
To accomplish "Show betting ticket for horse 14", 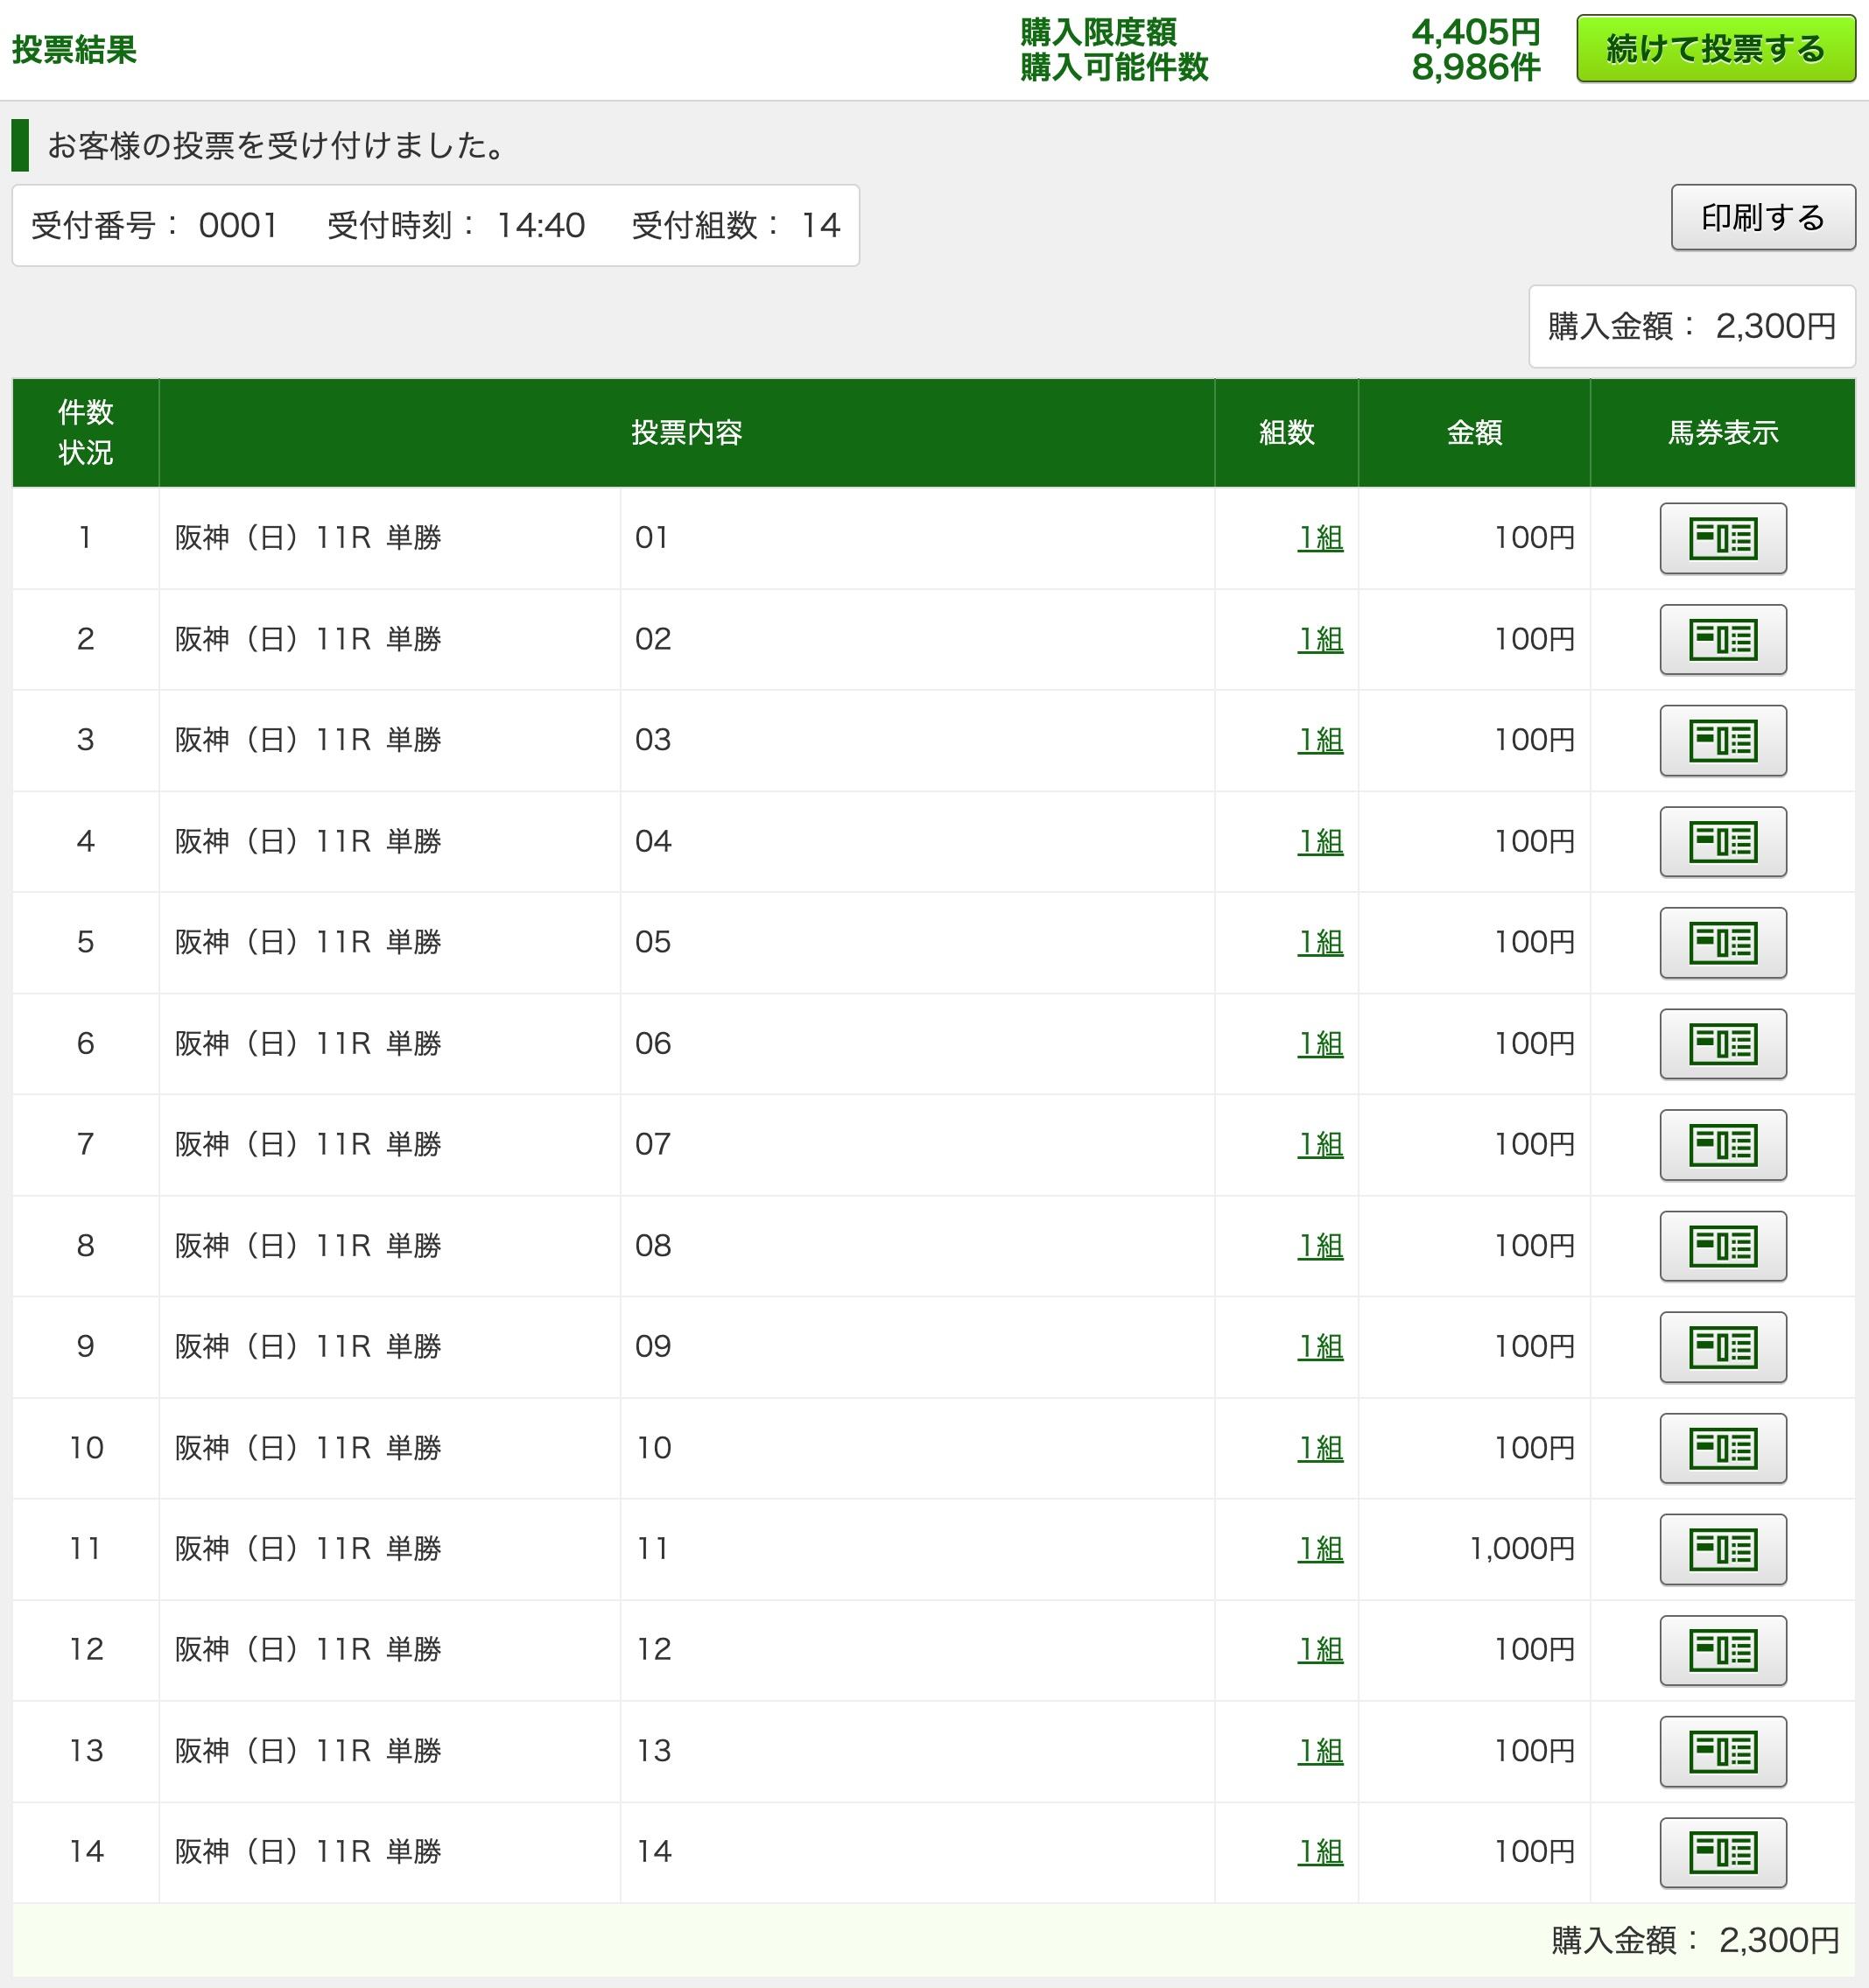I will (x=1722, y=1852).
